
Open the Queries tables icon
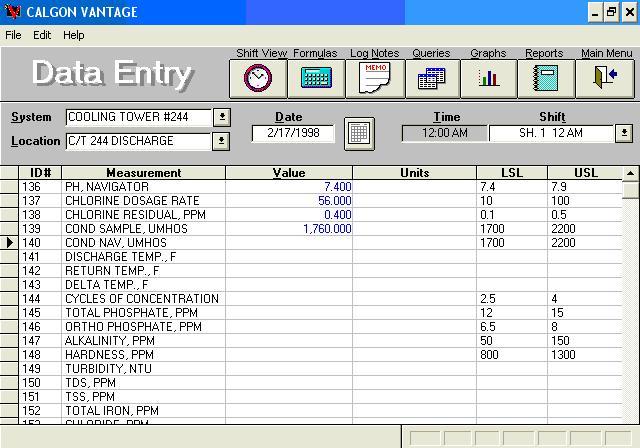point(433,79)
